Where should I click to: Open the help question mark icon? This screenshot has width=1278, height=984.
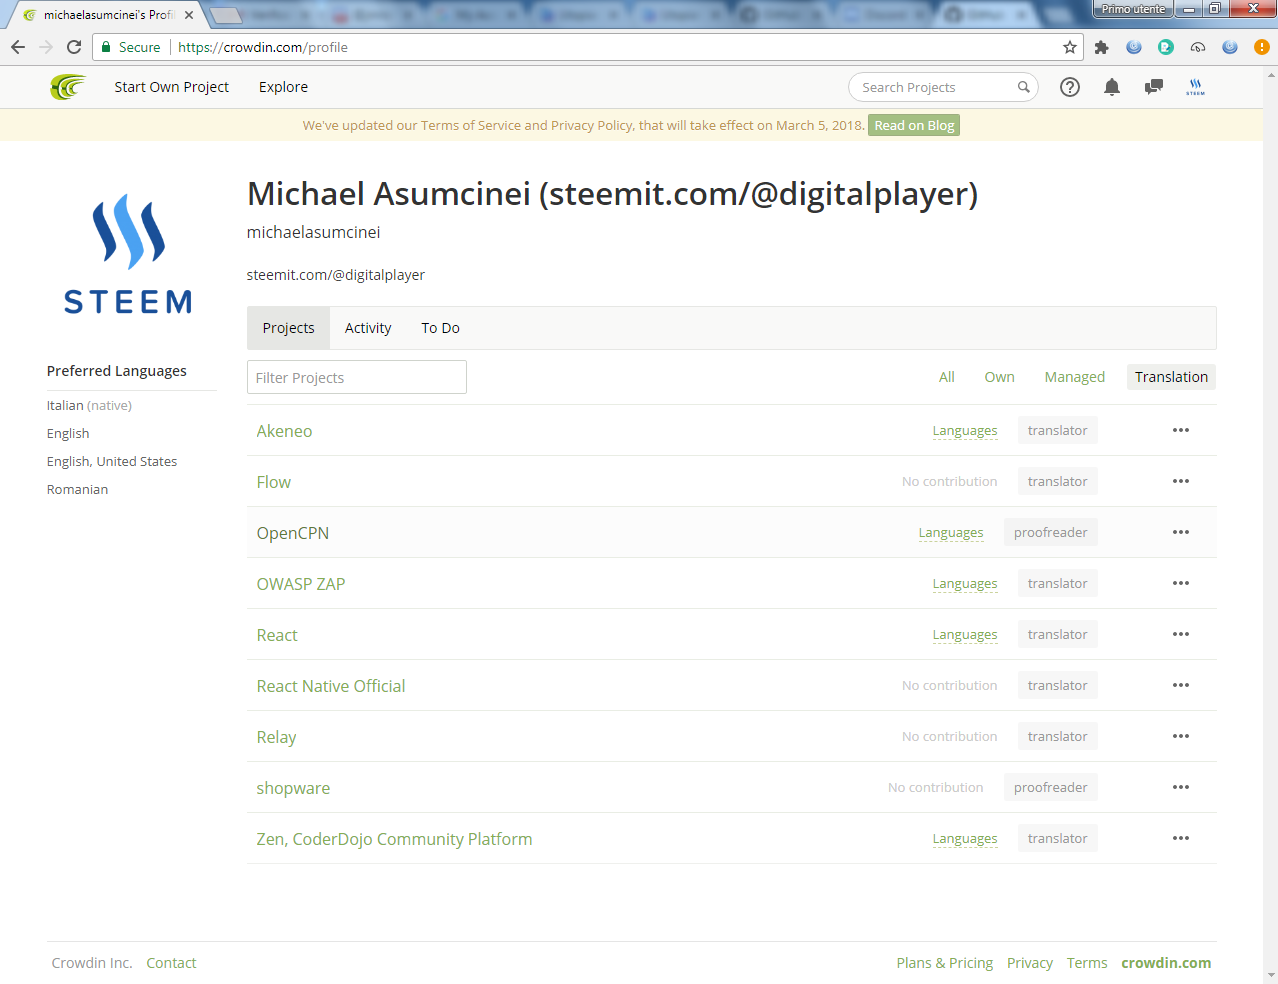pos(1070,87)
